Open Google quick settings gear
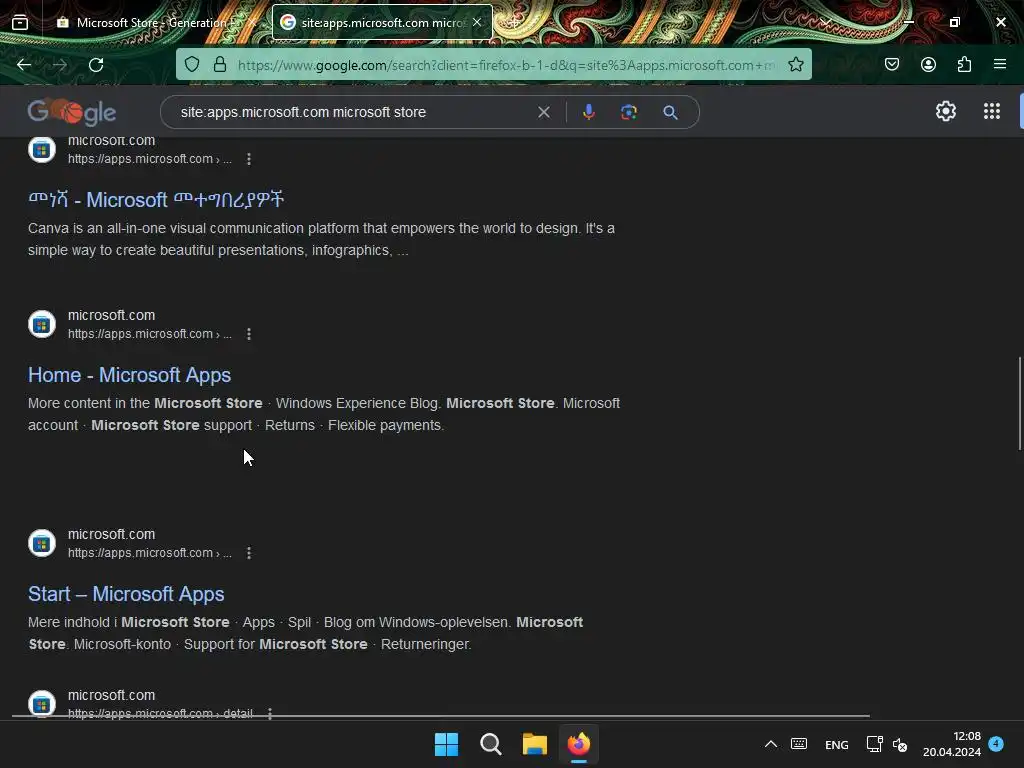 (946, 112)
